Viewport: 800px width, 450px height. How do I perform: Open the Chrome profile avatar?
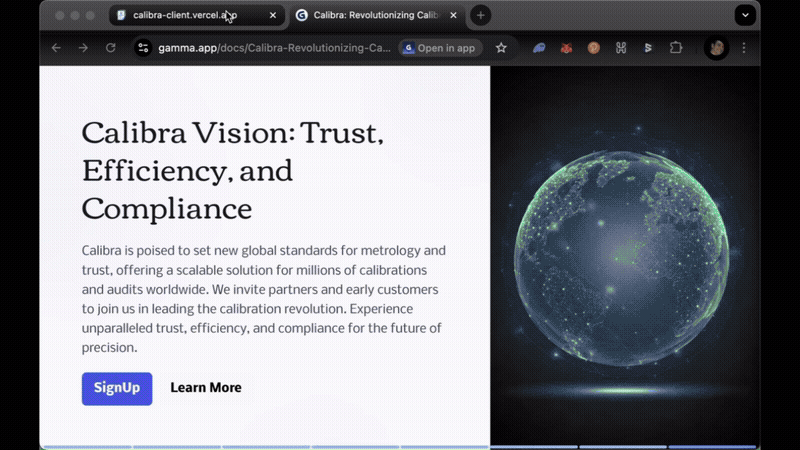tap(716, 48)
